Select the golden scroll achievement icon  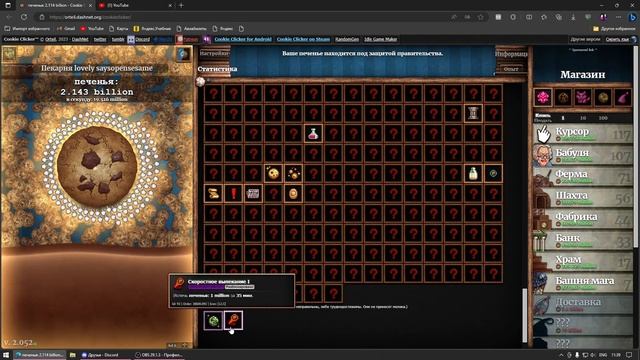(213, 193)
